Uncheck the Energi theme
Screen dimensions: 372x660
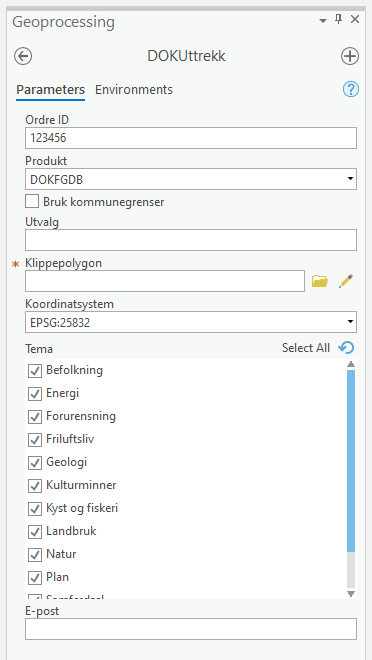[x=35, y=394]
